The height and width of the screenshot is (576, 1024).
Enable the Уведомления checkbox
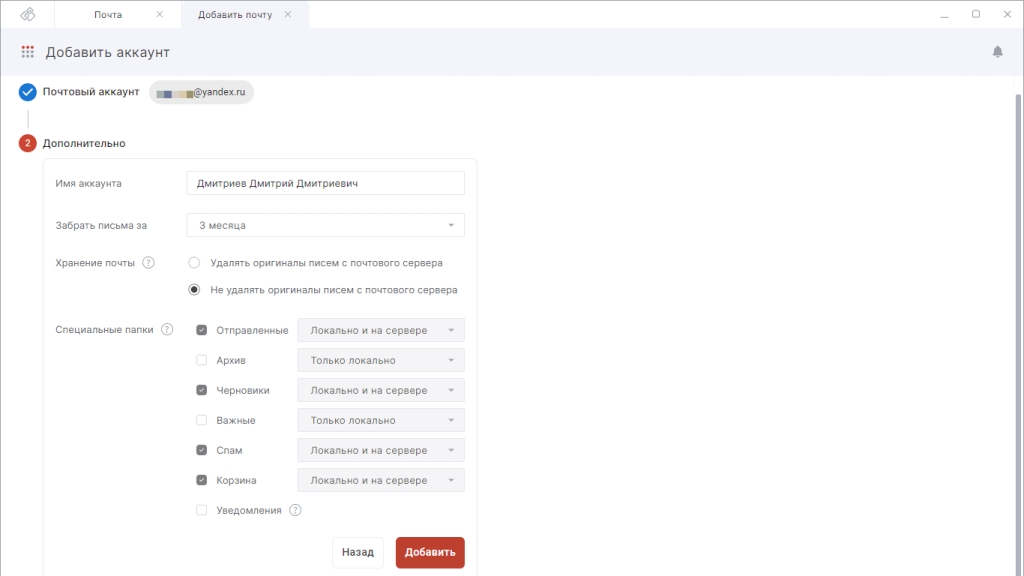pos(202,510)
